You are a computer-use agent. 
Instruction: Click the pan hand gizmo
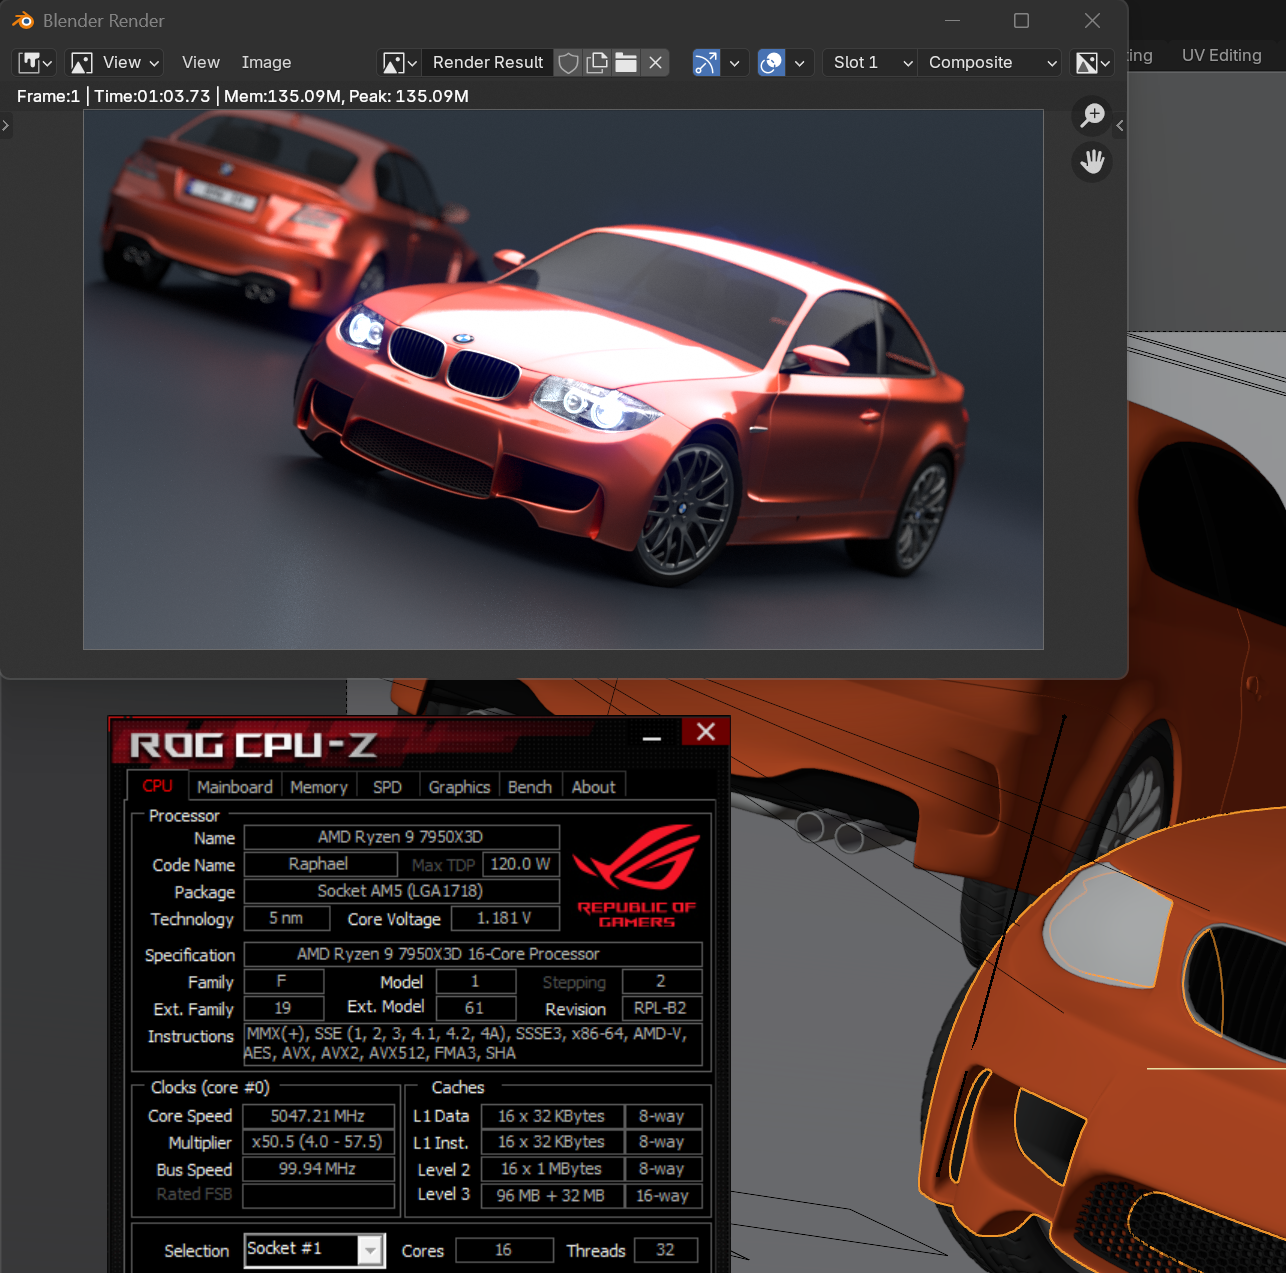click(x=1092, y=161)
